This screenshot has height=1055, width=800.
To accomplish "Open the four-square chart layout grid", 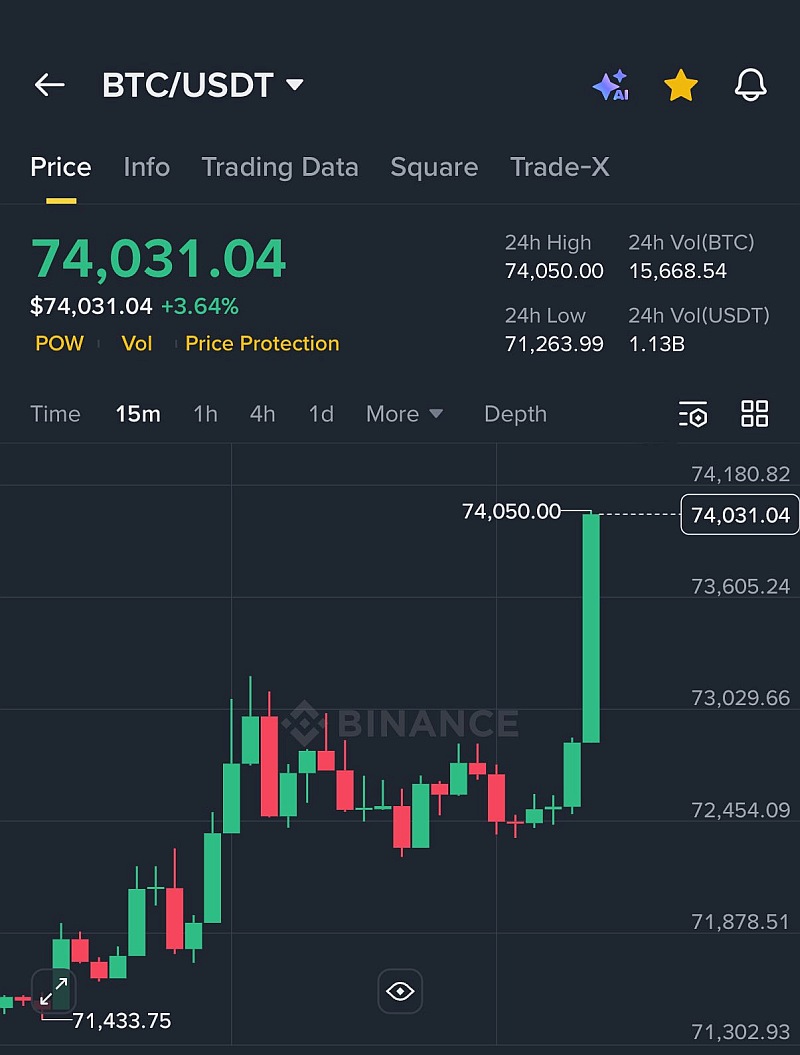I will click(754, 414).
